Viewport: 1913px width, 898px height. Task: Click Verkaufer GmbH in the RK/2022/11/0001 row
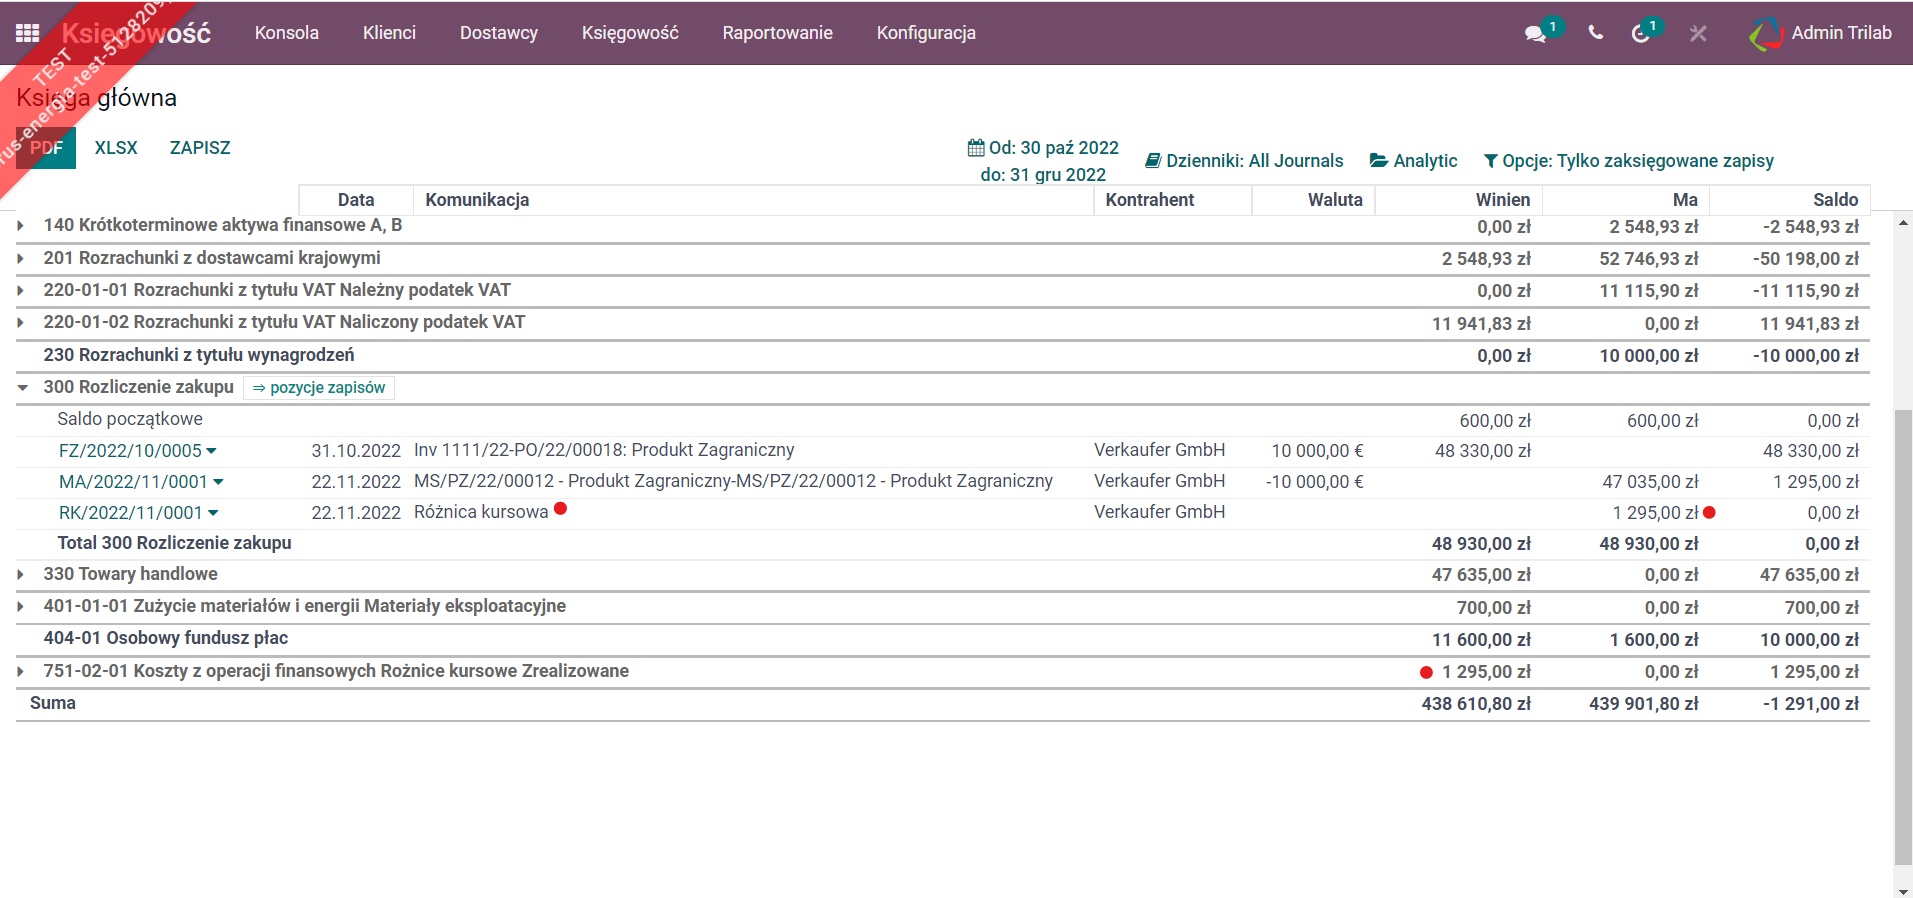(x=1159, y=512)
